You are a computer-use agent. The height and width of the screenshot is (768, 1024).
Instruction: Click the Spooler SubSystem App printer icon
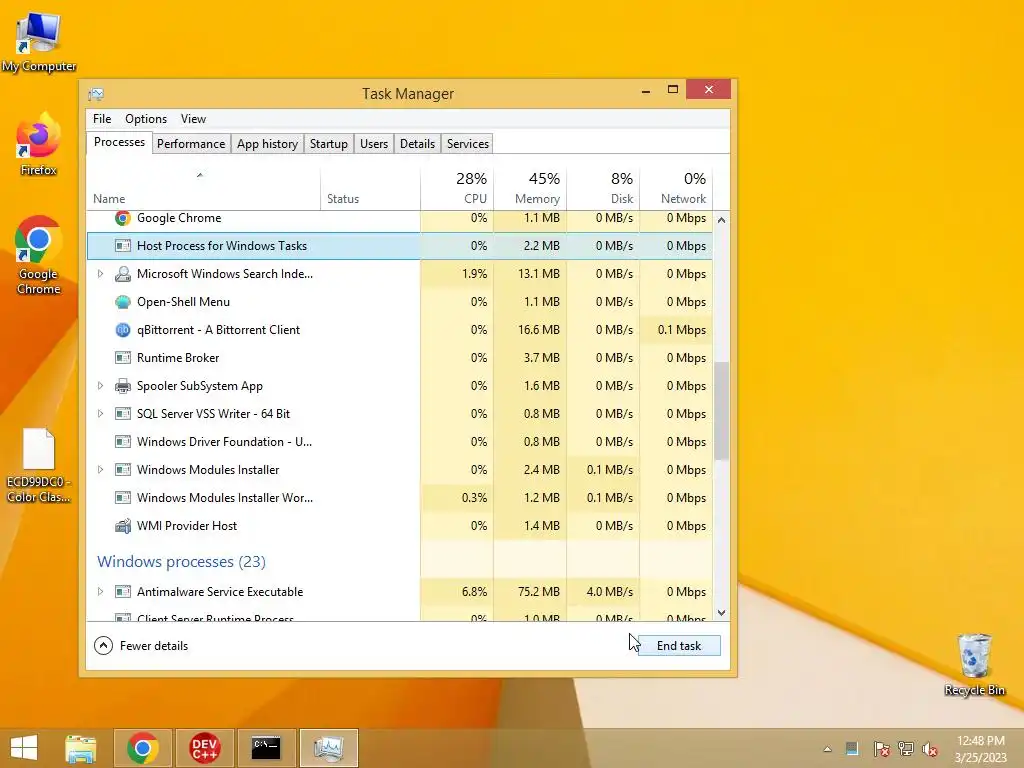[x=123, y=386]
